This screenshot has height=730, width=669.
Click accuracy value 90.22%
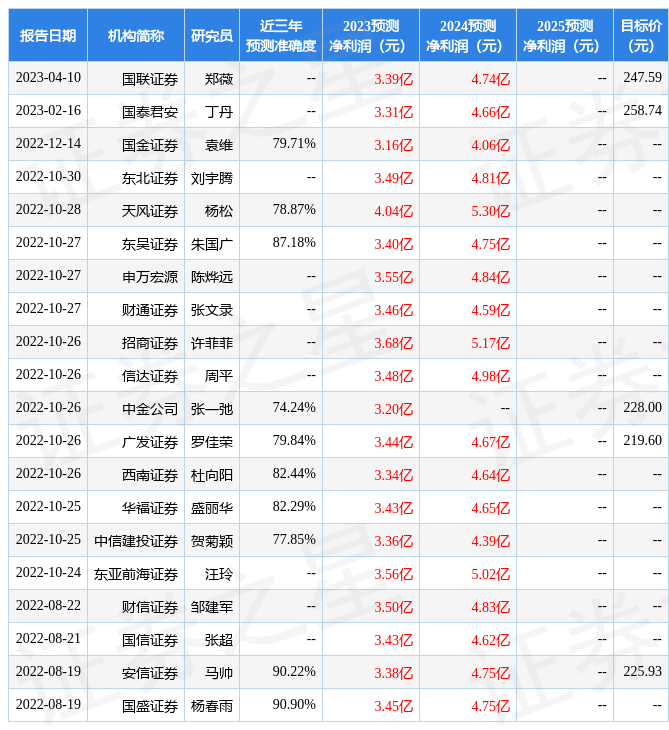tap(294, 672)
